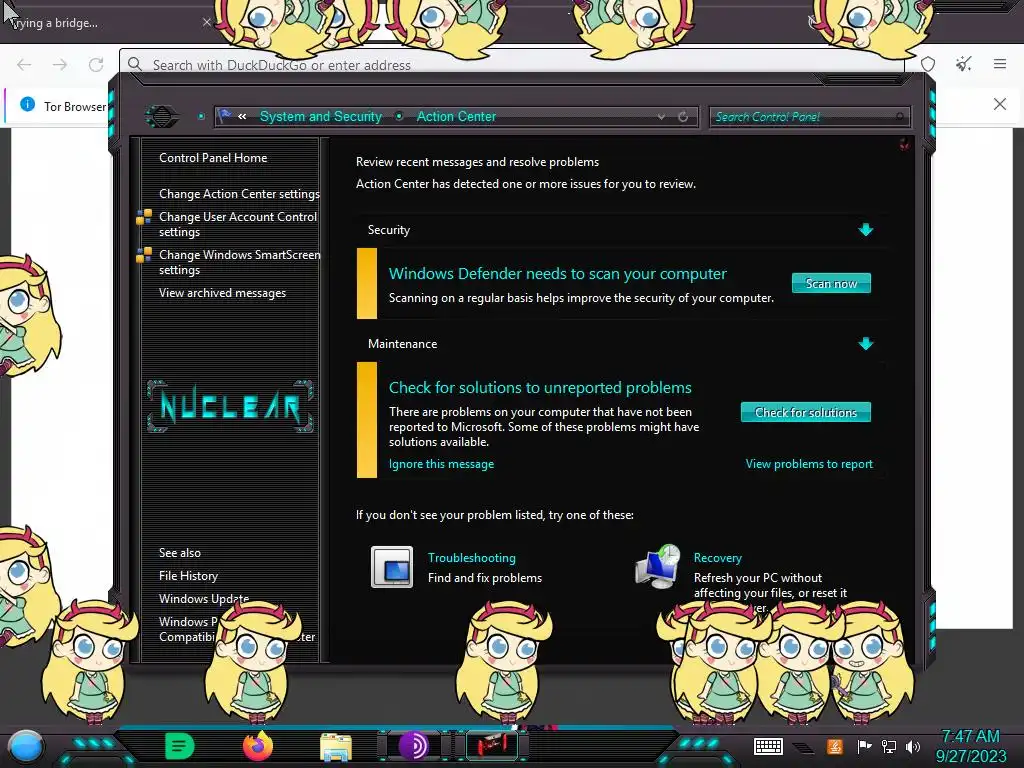This screenshot has height=768, width=1024.
Task: Select the red Control Panel taskbar thumbnail
Action: [x=492, y=745]
